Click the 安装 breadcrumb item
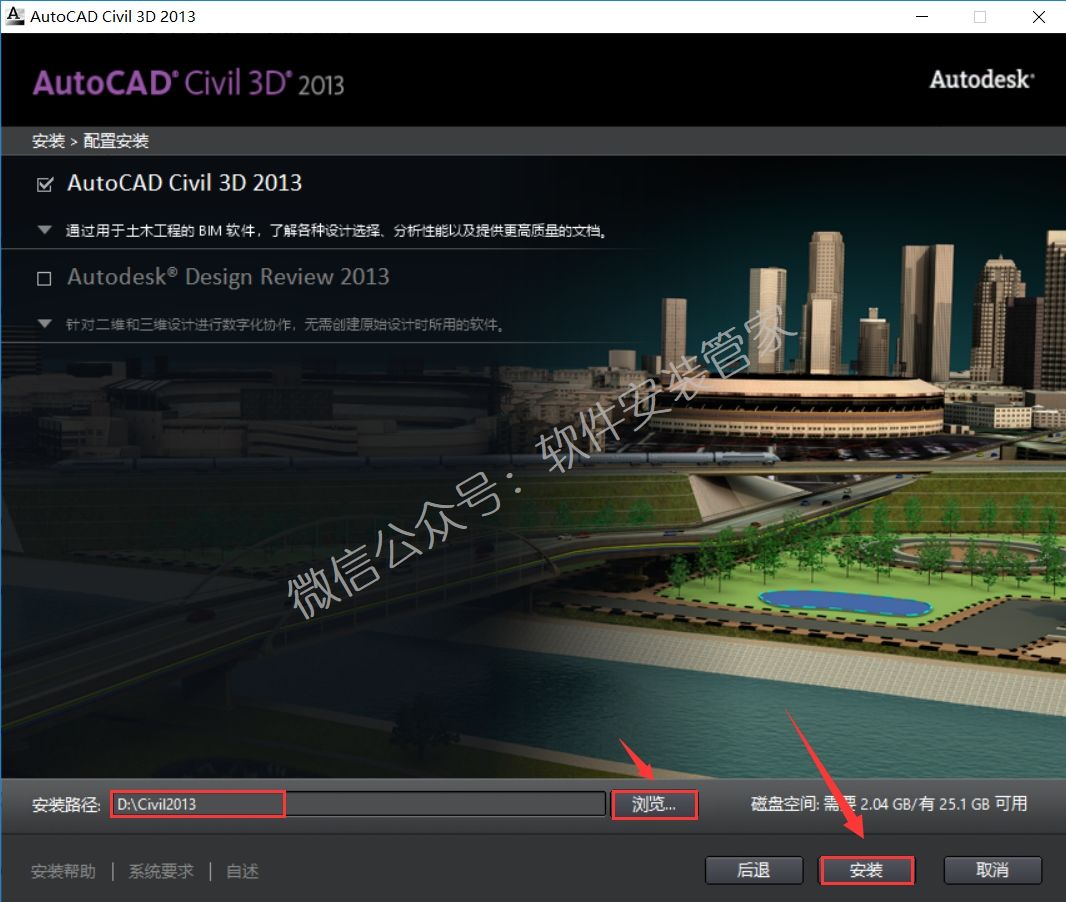 pos(48,141)
